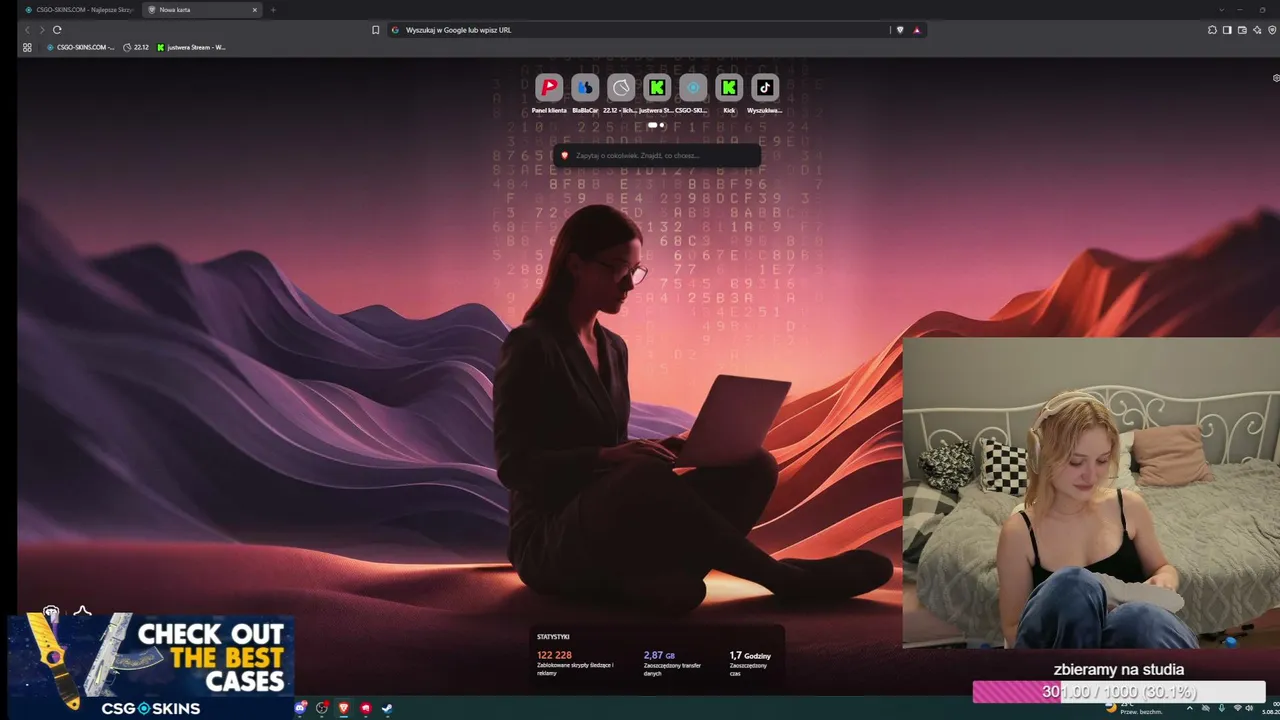The height and width of the screenshot is (720, 1280).
Task: Click the browser forward arrow
Action: (x=42, y=30)
